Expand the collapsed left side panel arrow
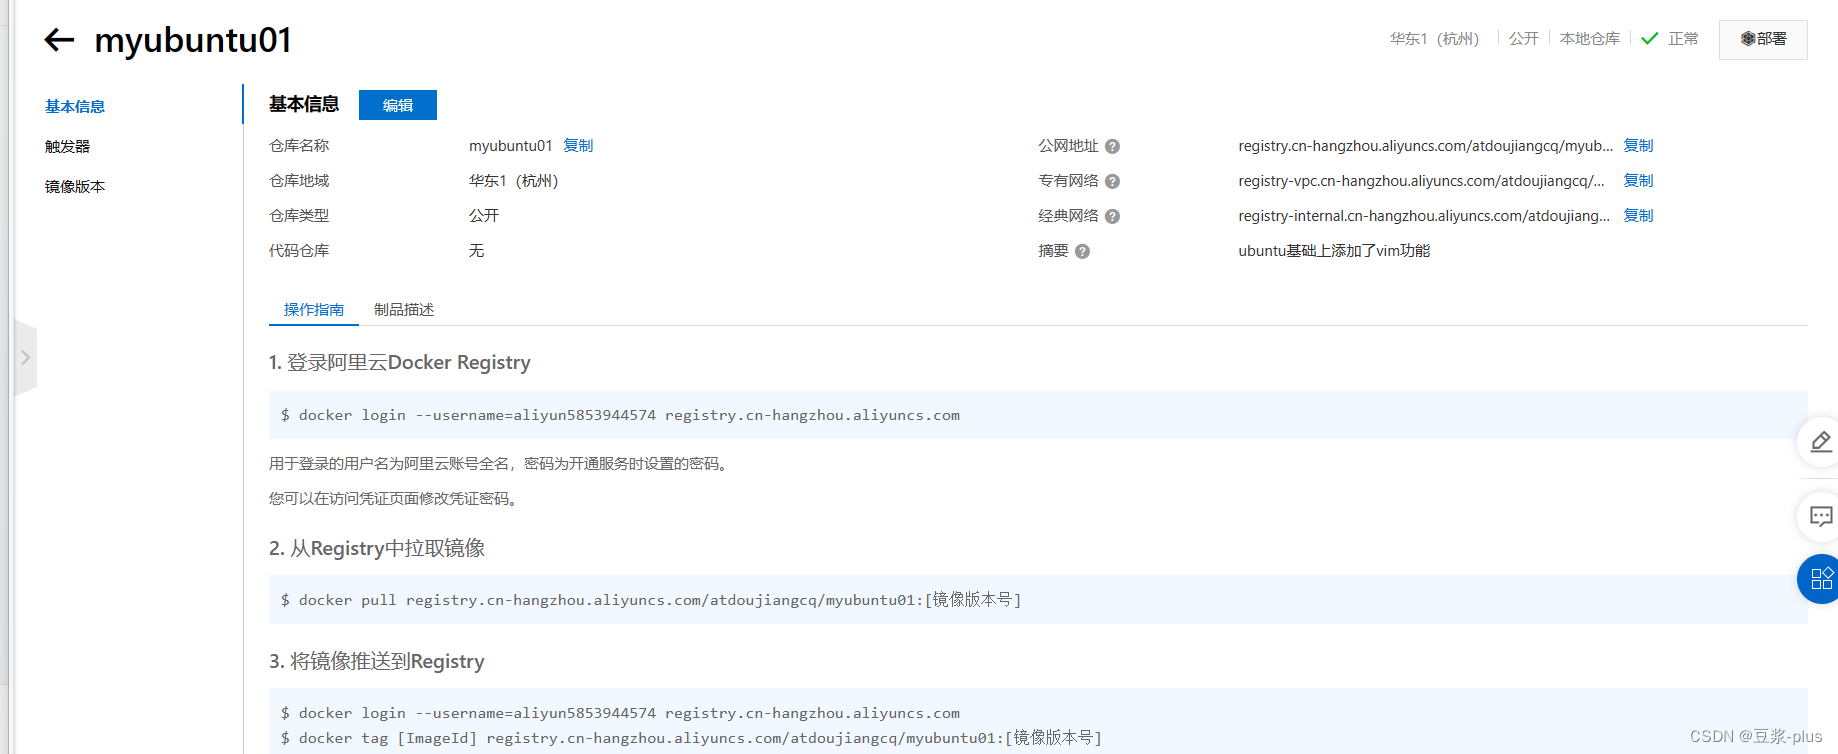 point(25,357)
